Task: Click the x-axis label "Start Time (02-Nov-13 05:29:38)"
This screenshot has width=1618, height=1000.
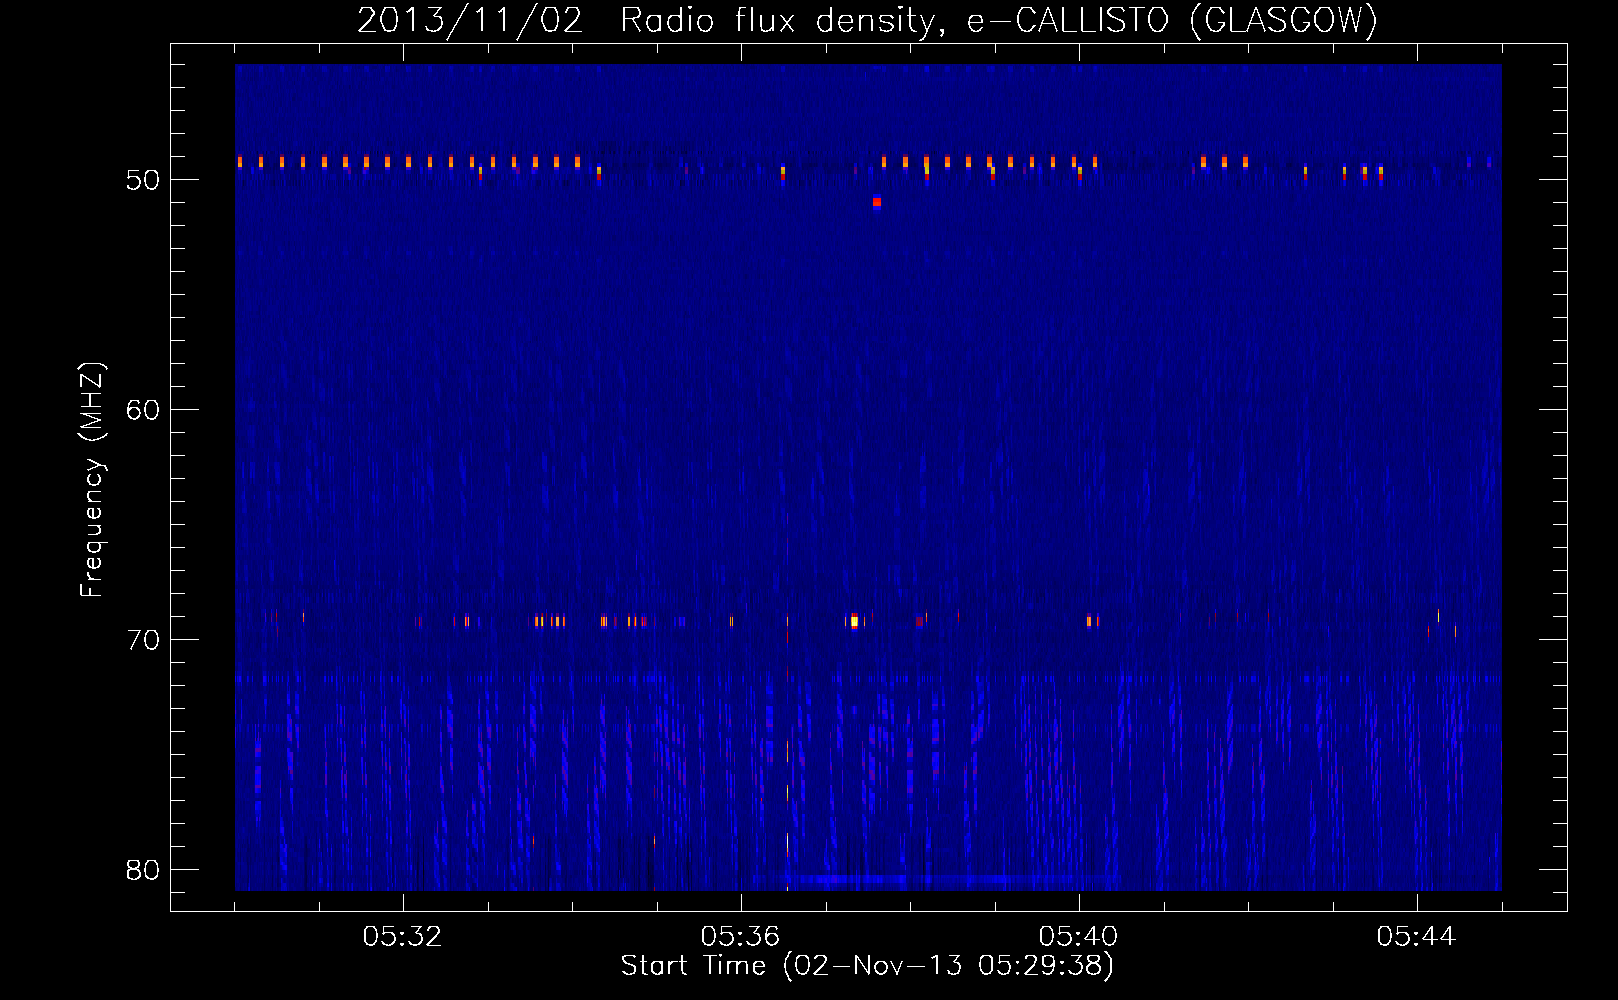Action: point(867,966)
